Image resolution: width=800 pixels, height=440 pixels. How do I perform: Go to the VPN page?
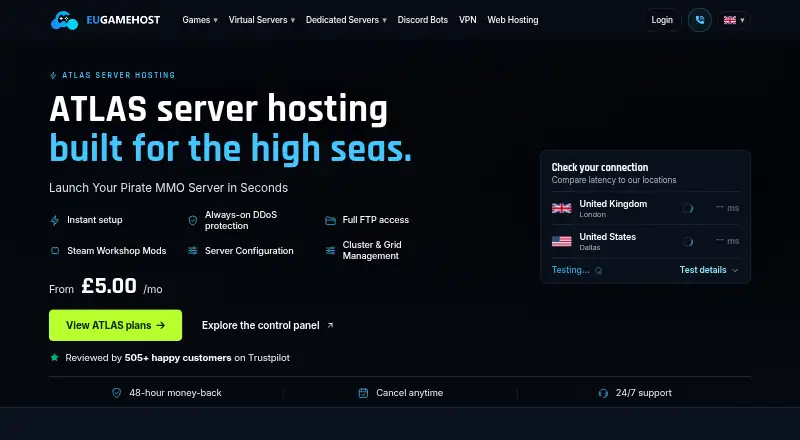467,20
